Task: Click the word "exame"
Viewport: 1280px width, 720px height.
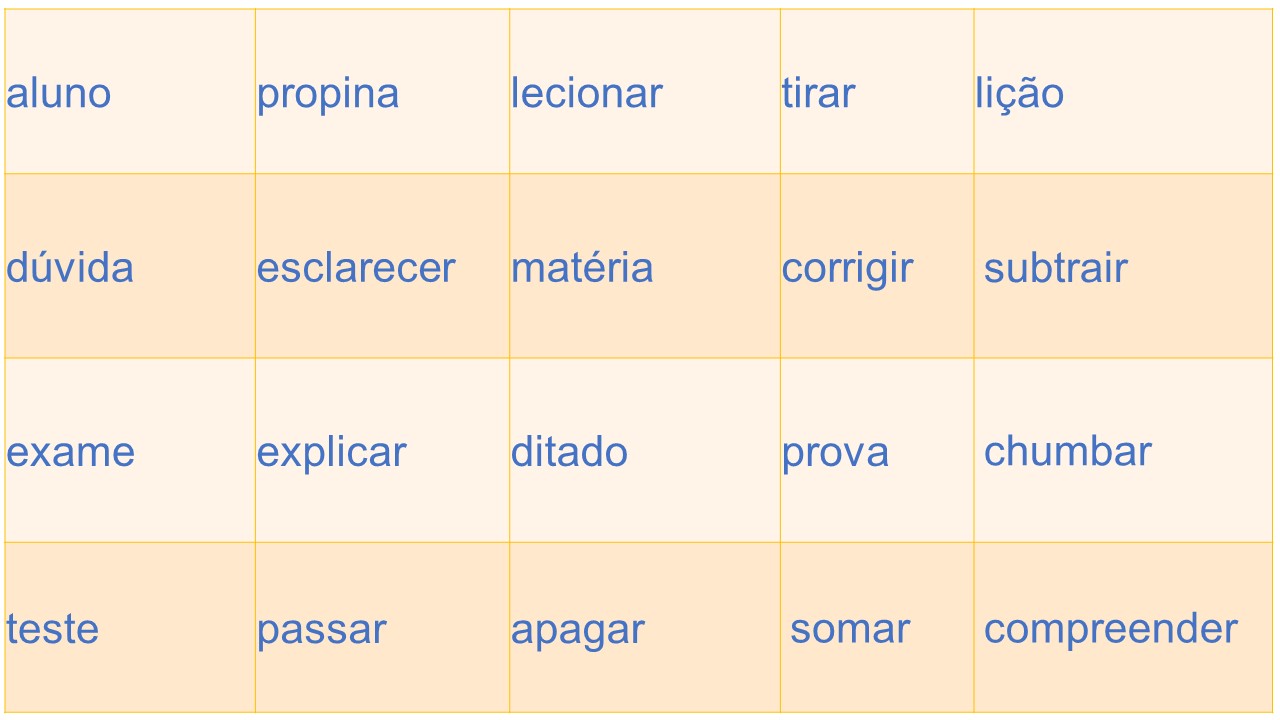Action: tap(70, 452)
